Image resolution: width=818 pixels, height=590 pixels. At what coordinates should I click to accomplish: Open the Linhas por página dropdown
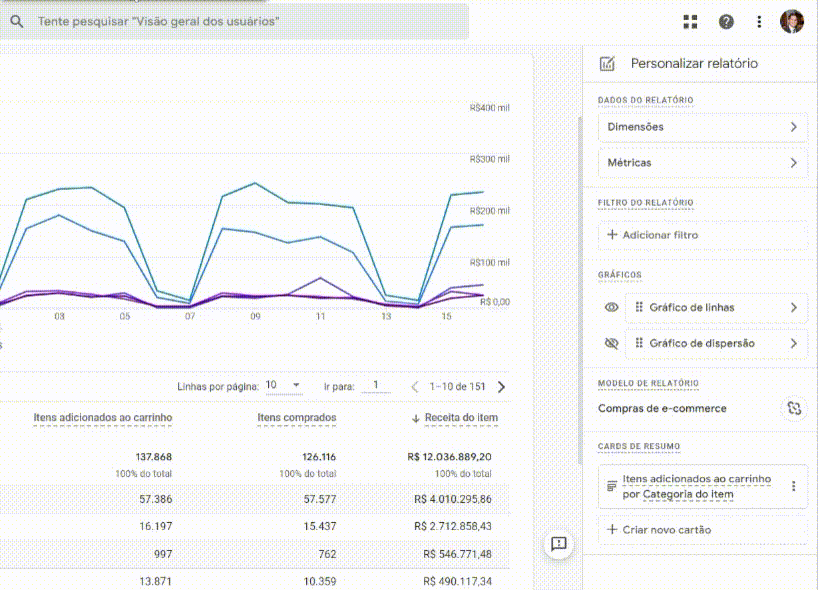283,385
